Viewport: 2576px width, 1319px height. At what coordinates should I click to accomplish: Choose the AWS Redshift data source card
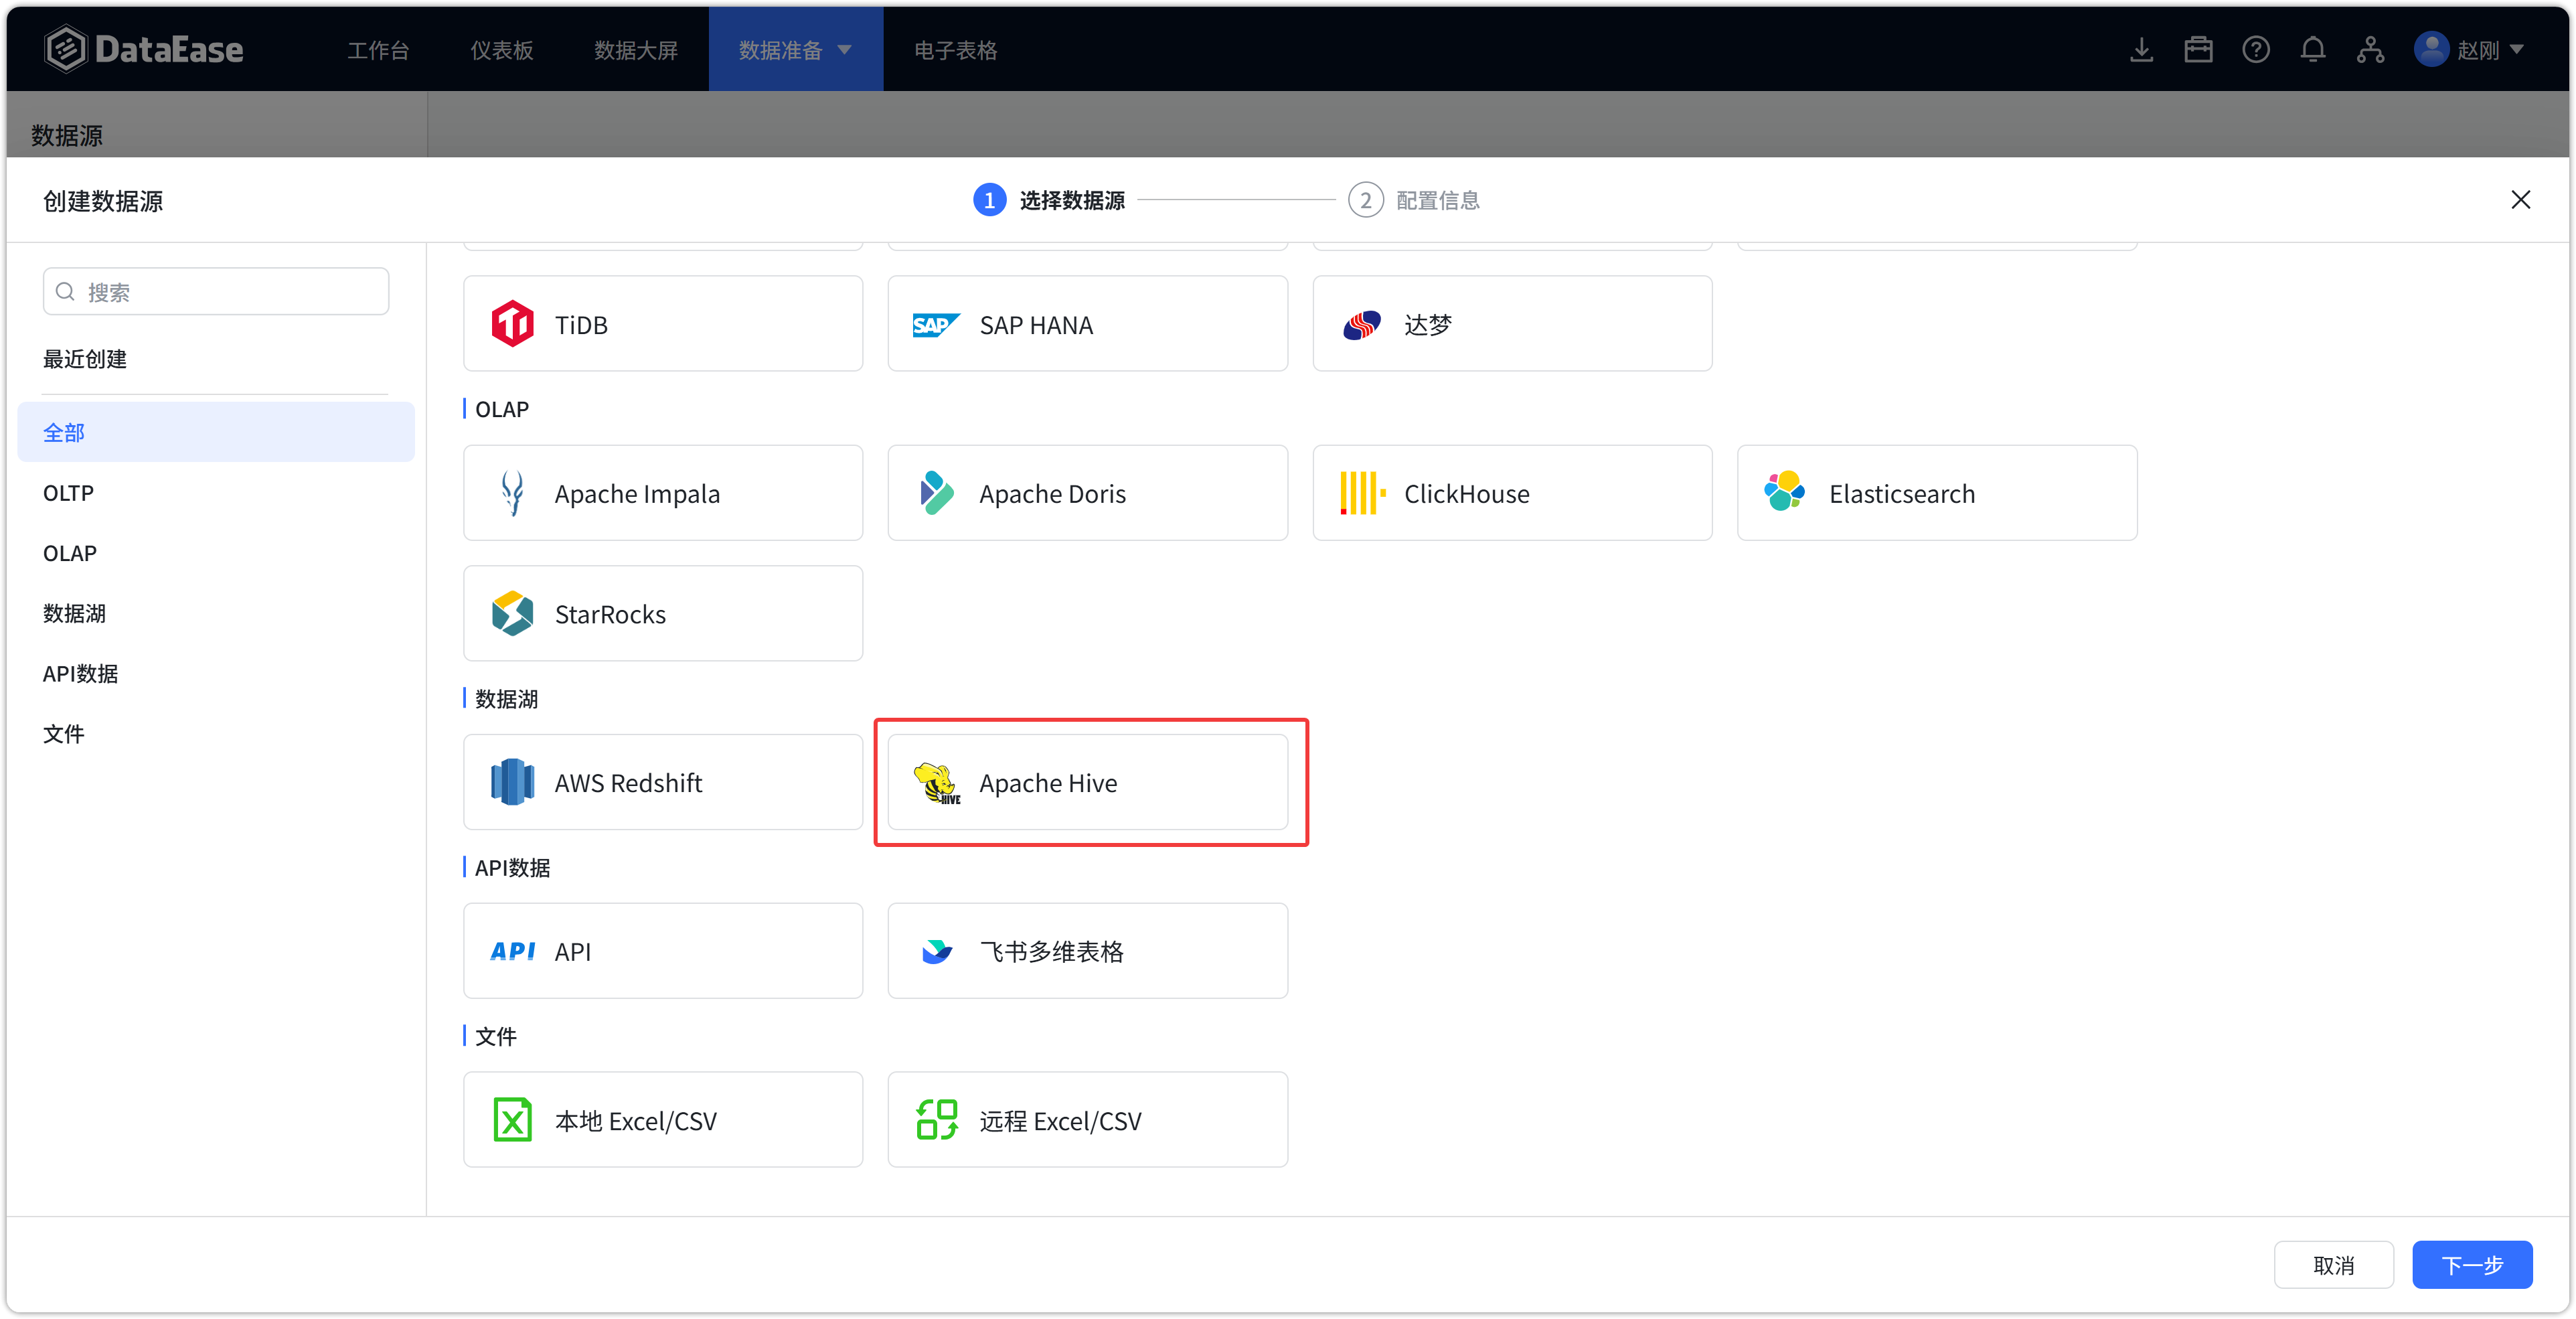pyautogui.click(x=663, y=782)
